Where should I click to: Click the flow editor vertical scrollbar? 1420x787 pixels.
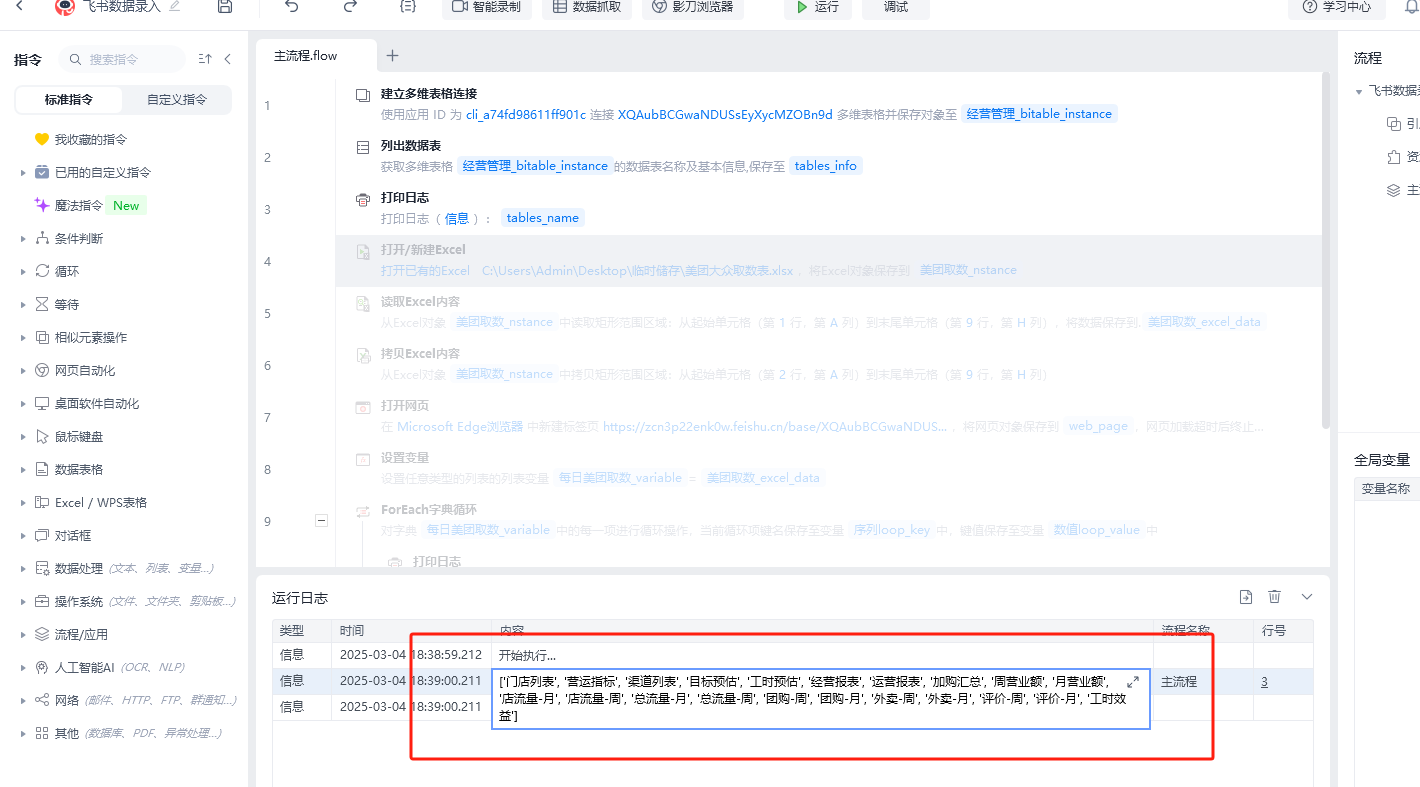(x=1326, y=250)
